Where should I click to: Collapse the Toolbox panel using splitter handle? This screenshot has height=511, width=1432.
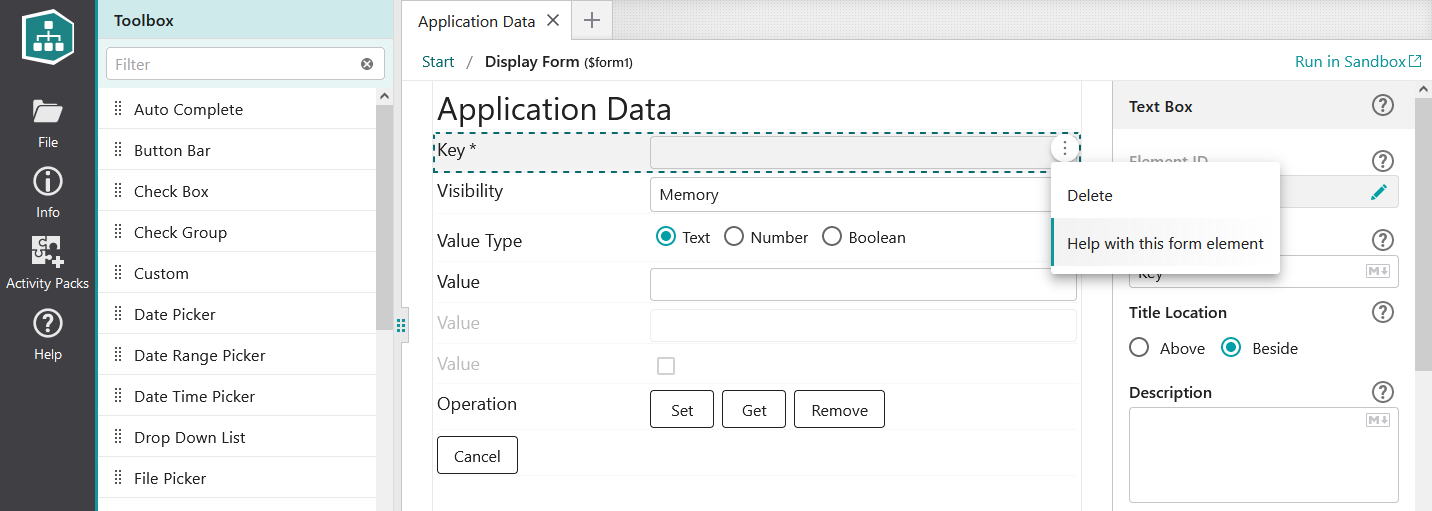[x=401, y=325]
